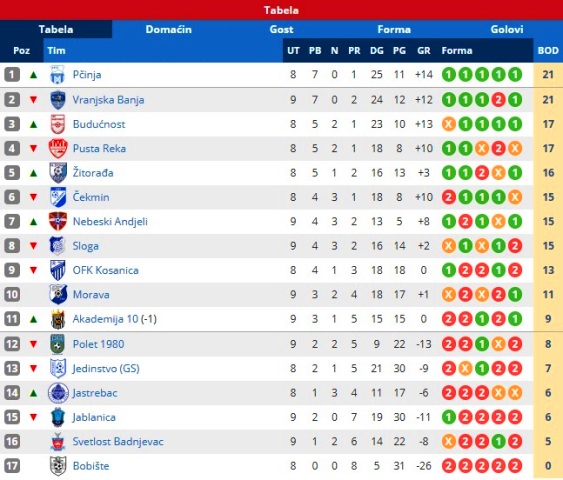This screenshot has width=563, height=480.
Task: Click the BOD column header
Action: point(548,51)
